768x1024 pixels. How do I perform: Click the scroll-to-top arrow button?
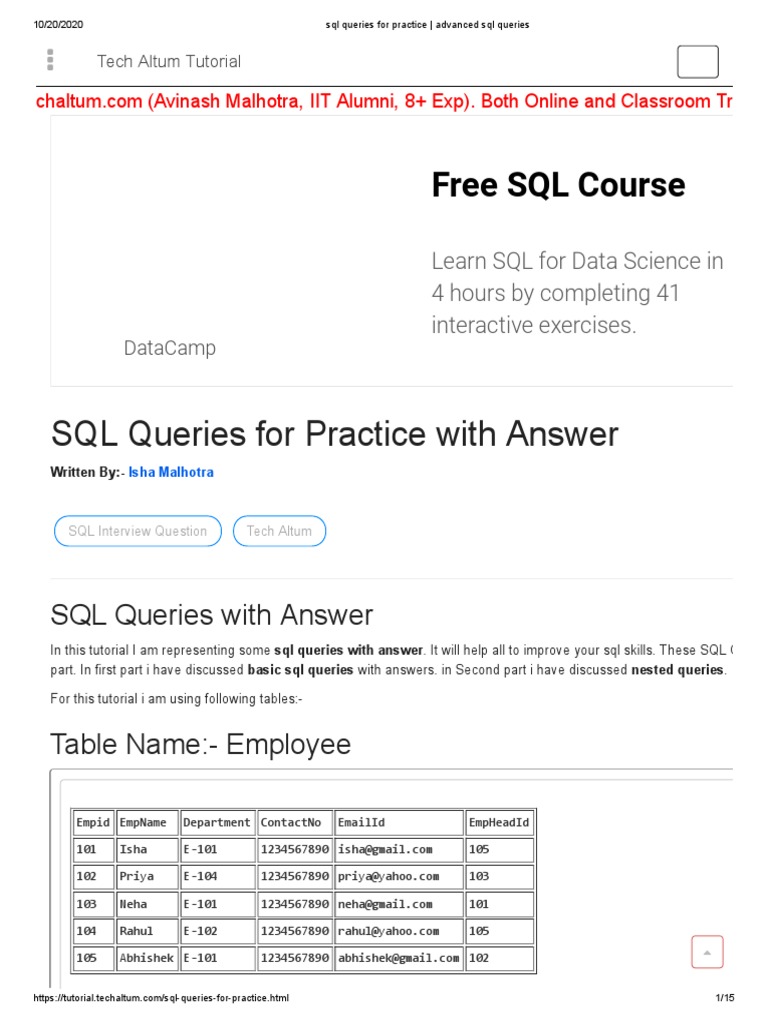tap(707, 952)
